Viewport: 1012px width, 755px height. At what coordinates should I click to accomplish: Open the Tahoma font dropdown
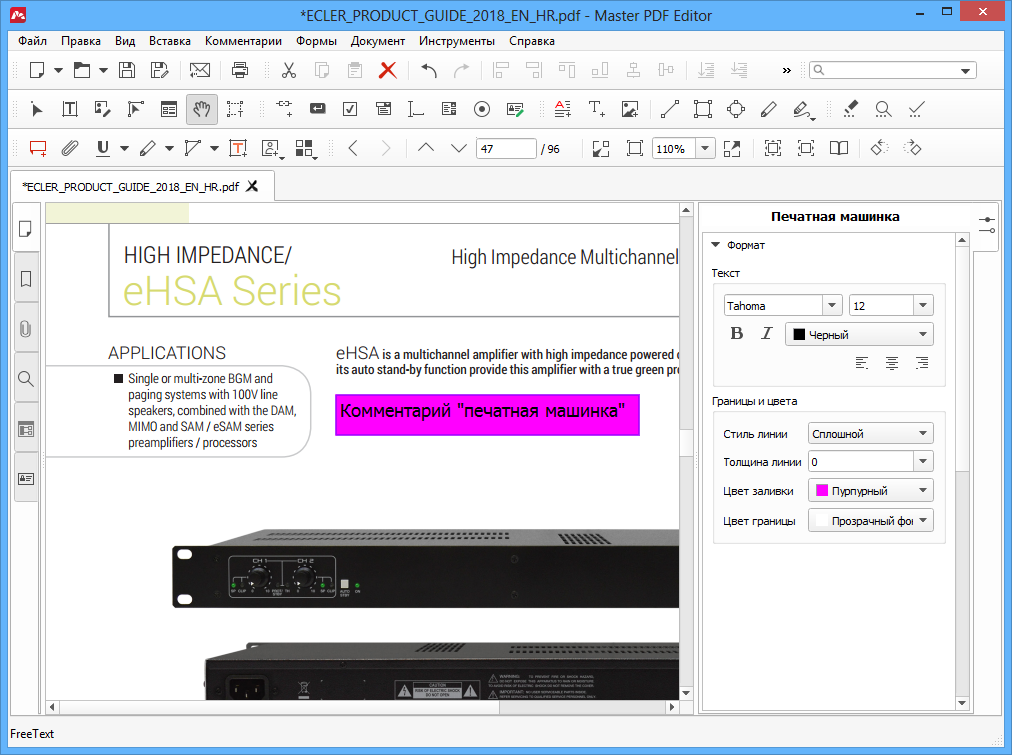[x=831, y=305]
